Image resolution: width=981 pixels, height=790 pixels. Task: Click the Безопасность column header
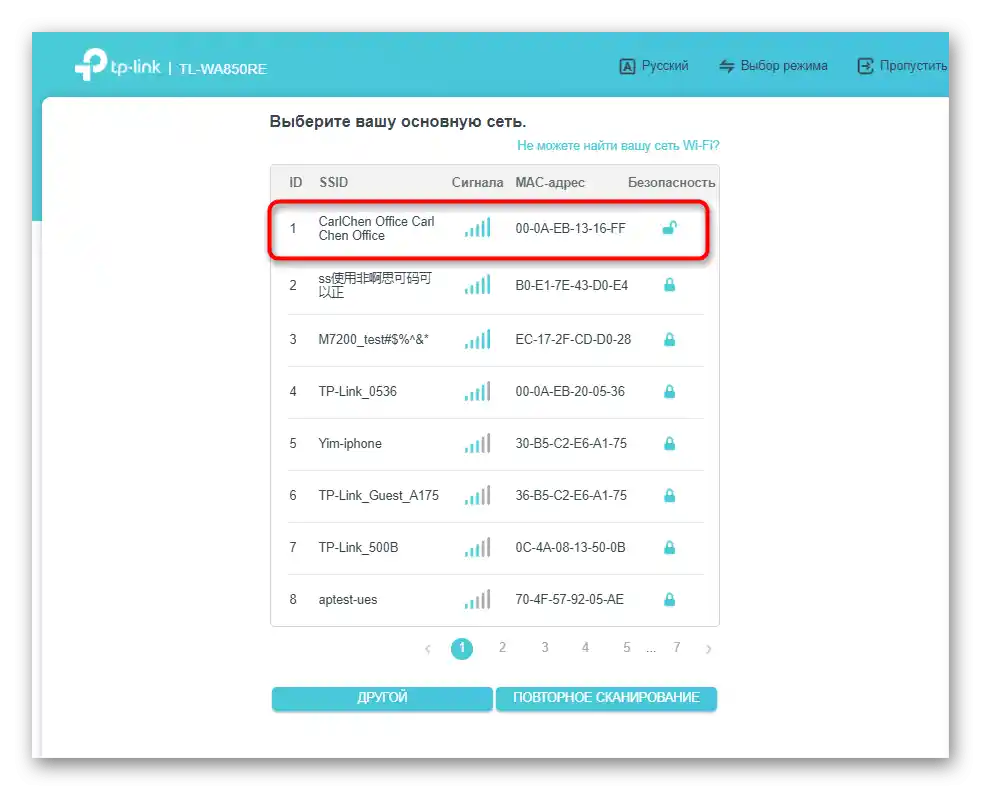pos(671,183)
